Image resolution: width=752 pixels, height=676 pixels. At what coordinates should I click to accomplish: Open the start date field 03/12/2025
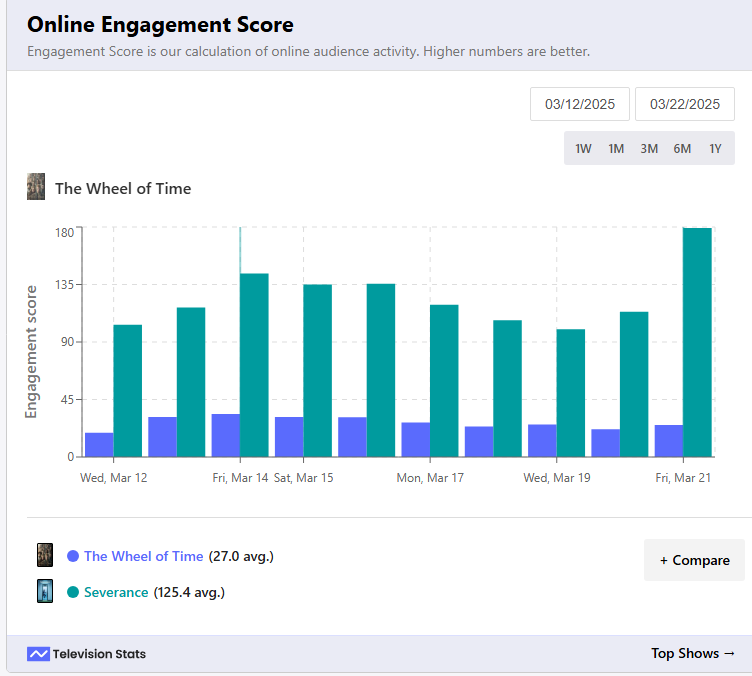click(580, 104)
